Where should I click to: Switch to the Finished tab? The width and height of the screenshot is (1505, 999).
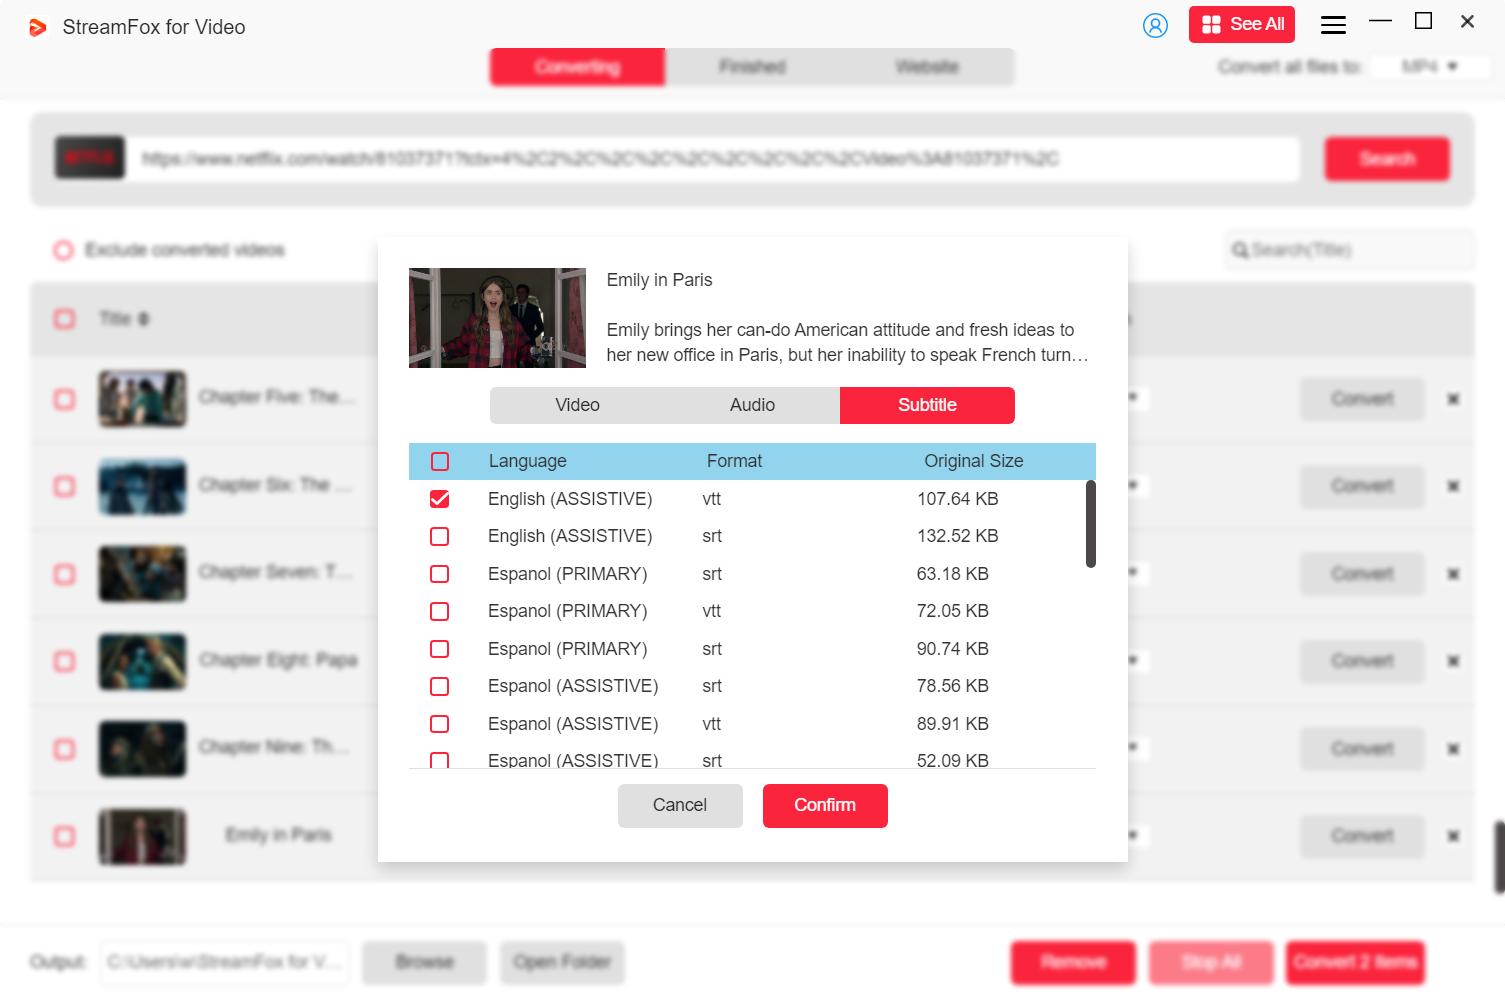(x=752, y=67)
